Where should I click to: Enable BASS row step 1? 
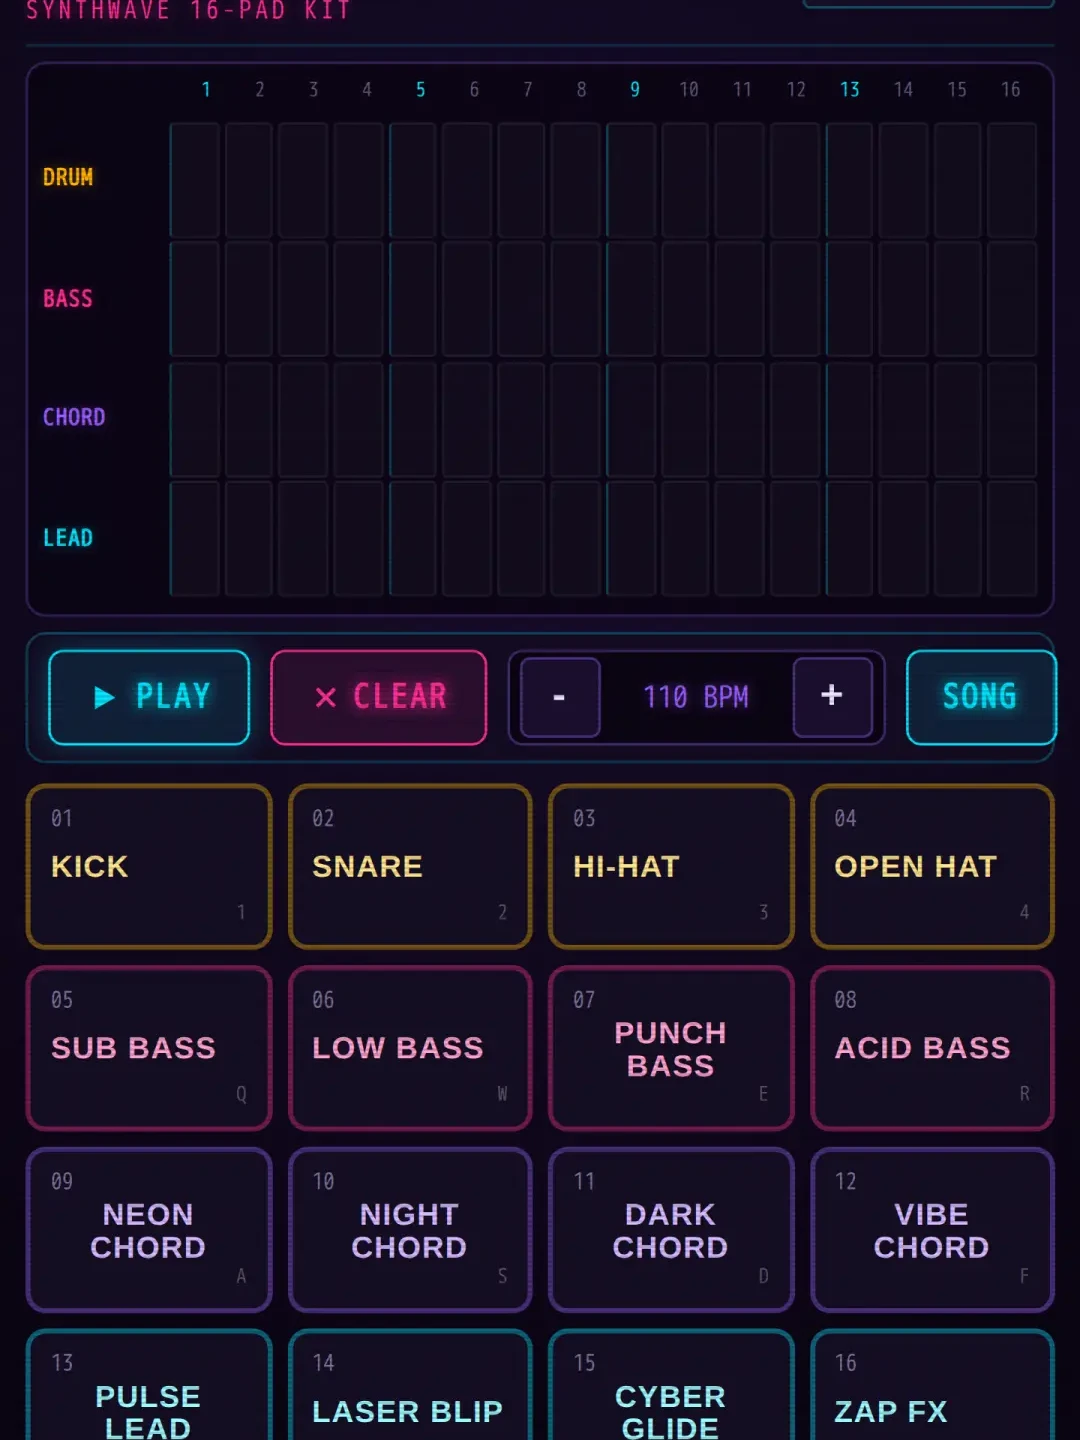(x=195, y=299)
